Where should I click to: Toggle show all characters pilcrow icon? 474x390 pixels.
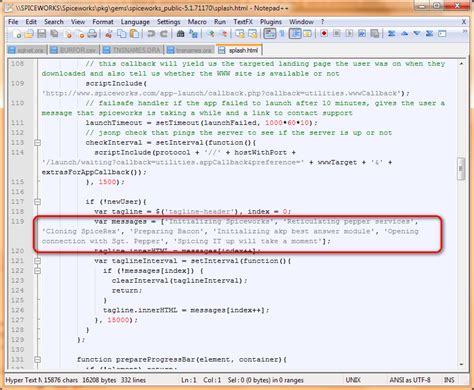[282, 34]
